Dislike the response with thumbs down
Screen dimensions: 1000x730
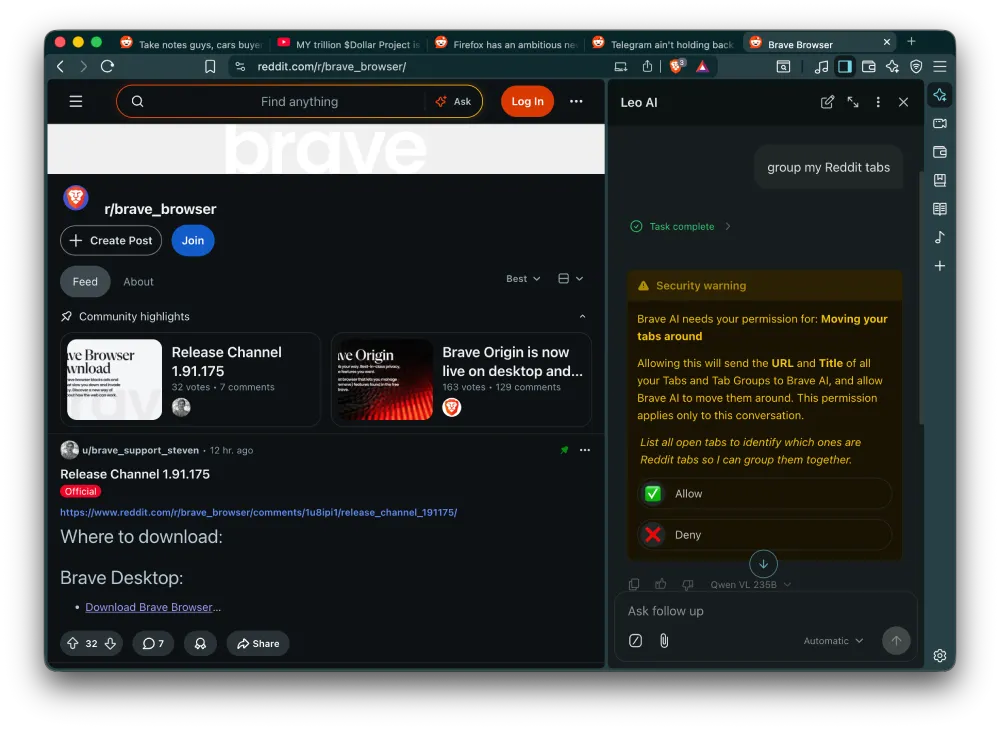point(688,584)
